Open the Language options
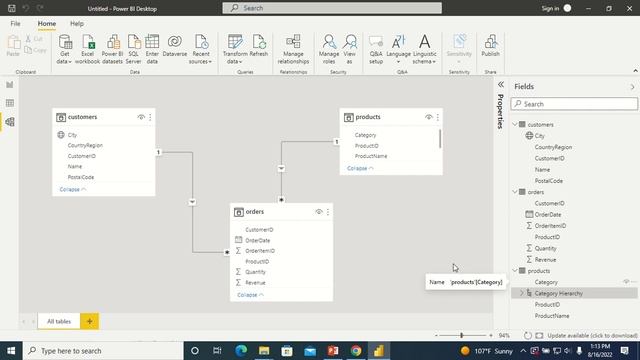Screen dimensions: 640x360 398,49
